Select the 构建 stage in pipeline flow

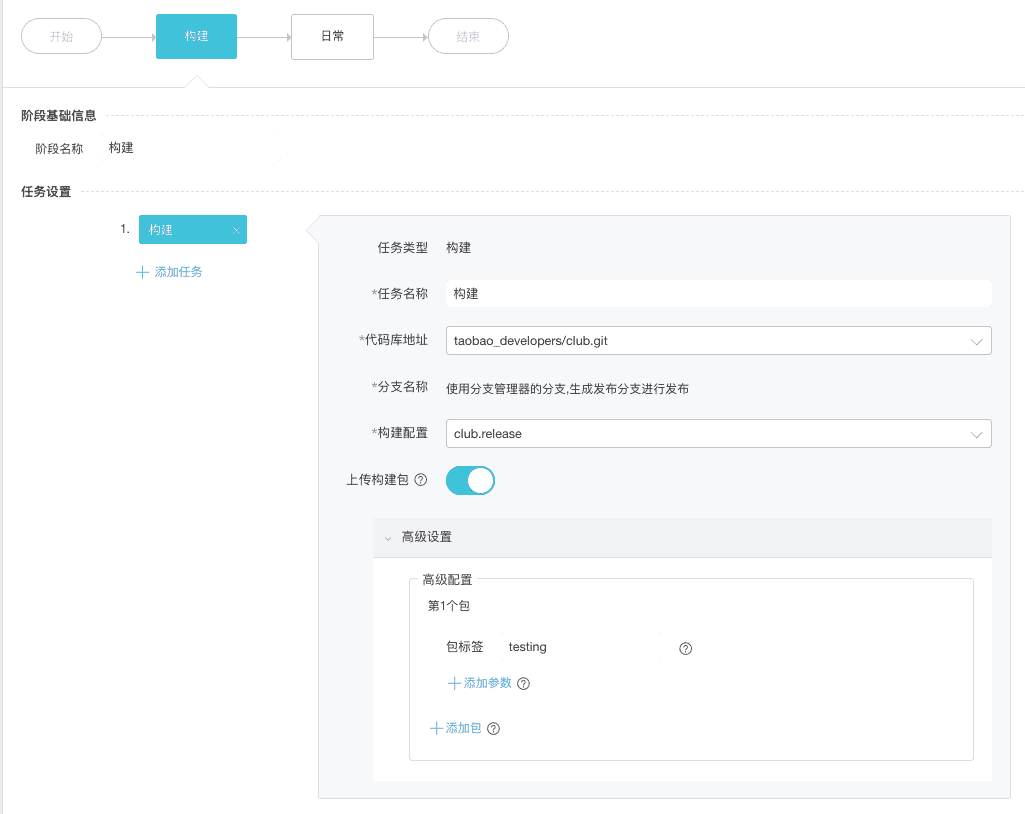[x=196, y=37]
